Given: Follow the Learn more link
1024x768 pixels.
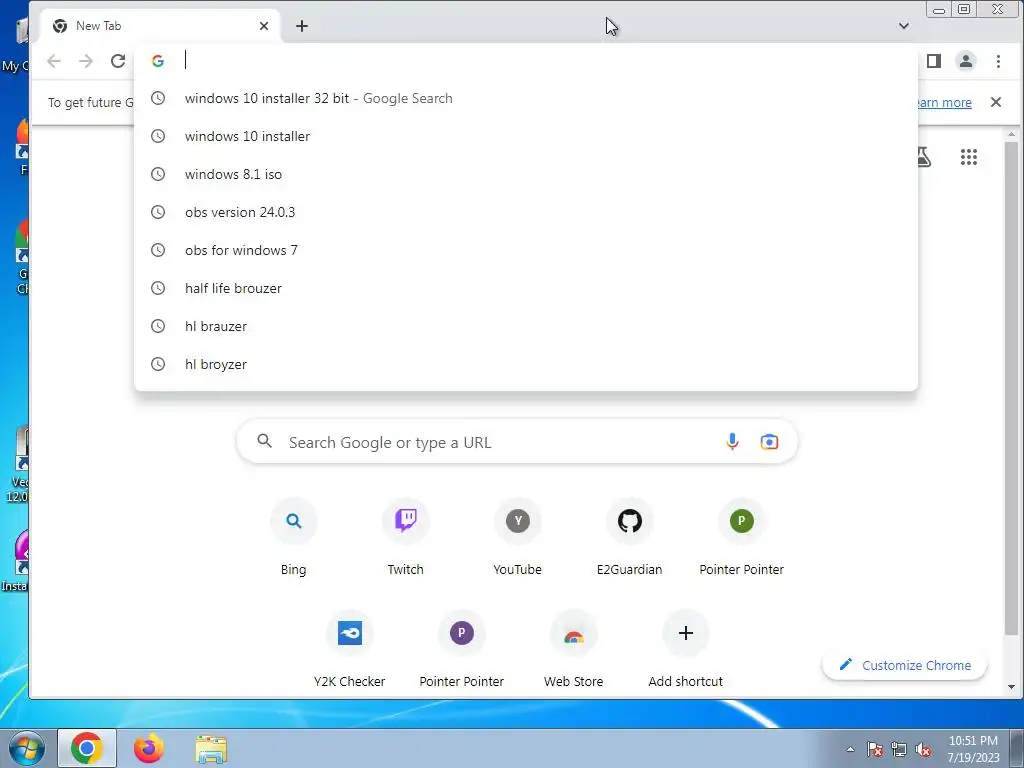Looking at the screenshot, I should (x=944, y=103).
